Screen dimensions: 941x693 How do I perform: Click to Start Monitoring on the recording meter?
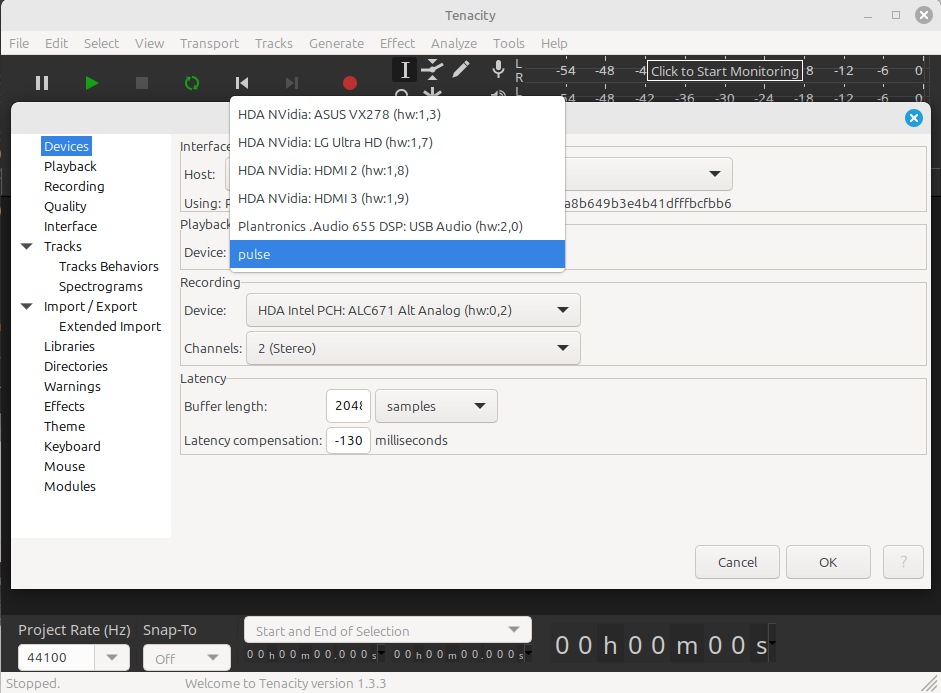(x=724, y=71)
